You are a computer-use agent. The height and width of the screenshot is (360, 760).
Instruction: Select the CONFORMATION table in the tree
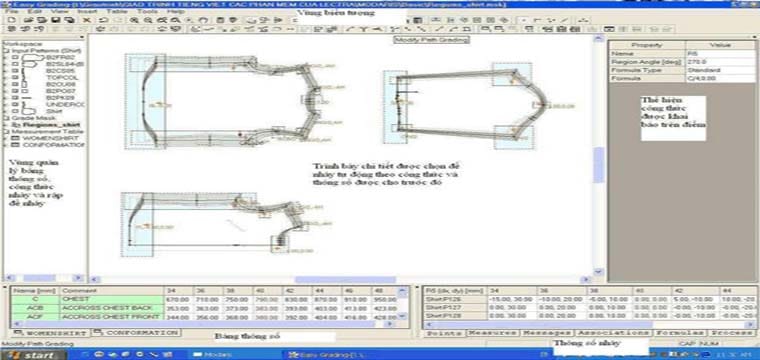point(53,144)
